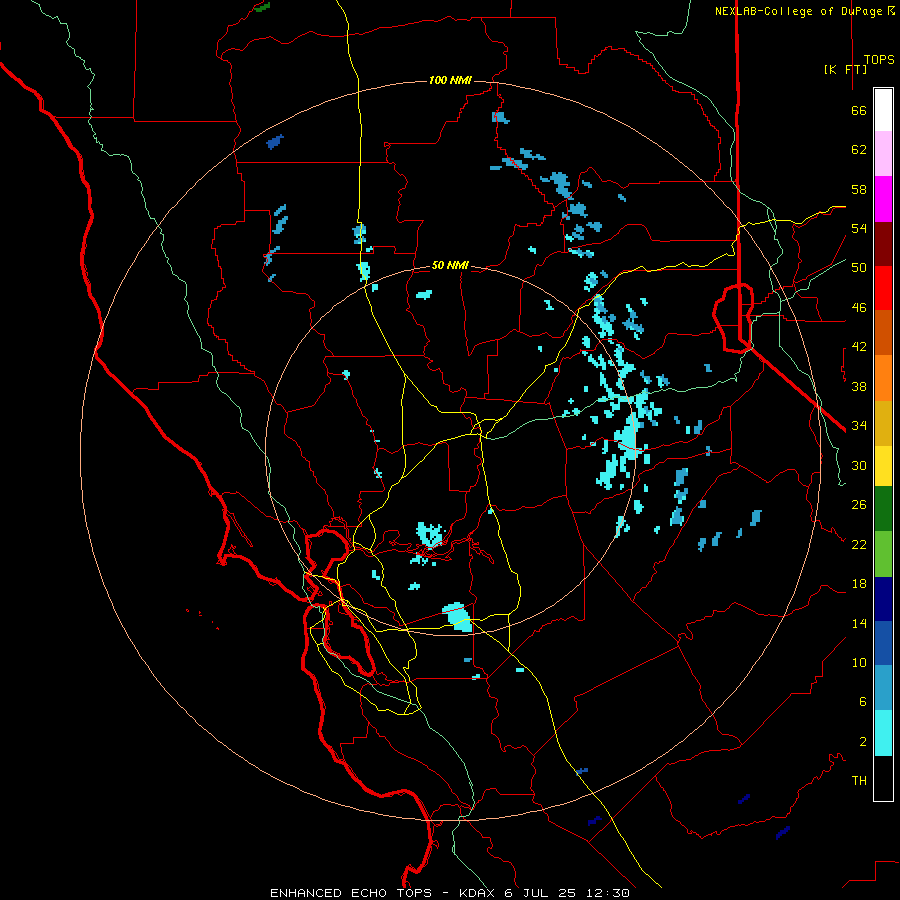Select the light blue legend swatch

883,688
